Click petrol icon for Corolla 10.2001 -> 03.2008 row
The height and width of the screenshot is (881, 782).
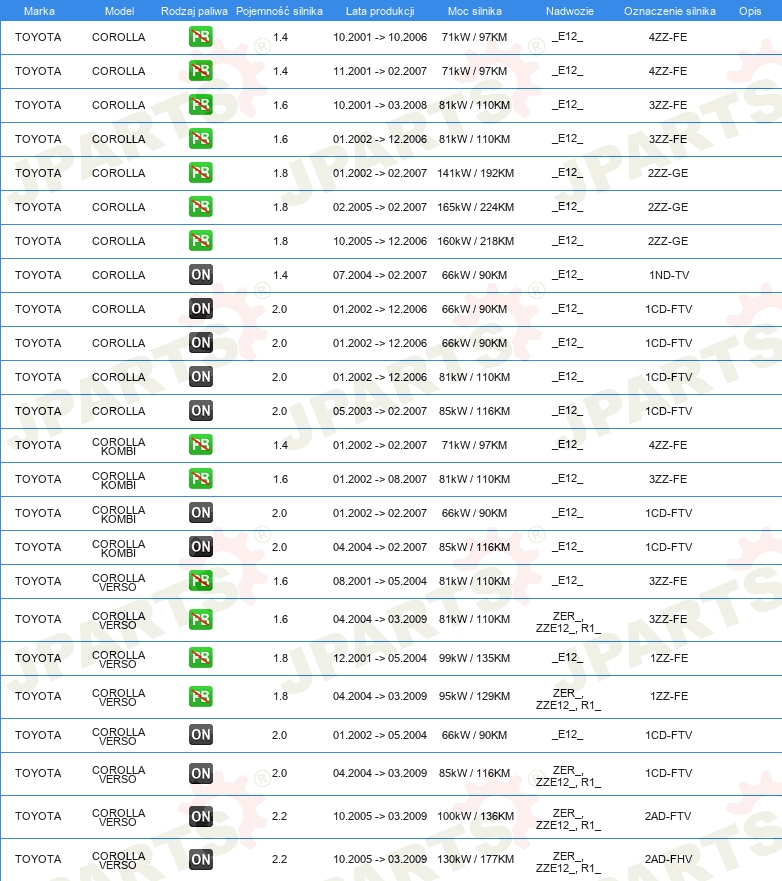point(201,105)
